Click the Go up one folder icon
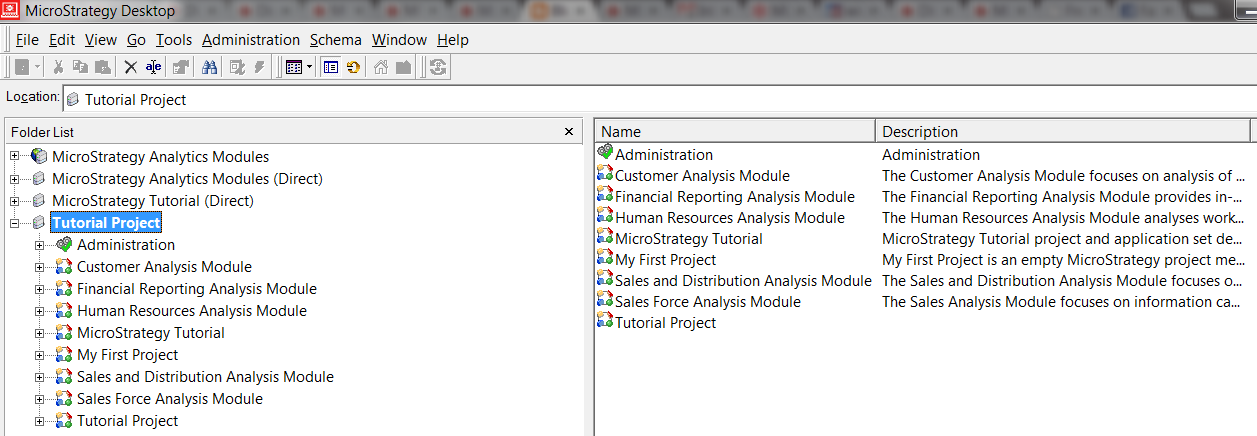Image resolution: width=1257 pixels, height=436 pixels. 403,68
